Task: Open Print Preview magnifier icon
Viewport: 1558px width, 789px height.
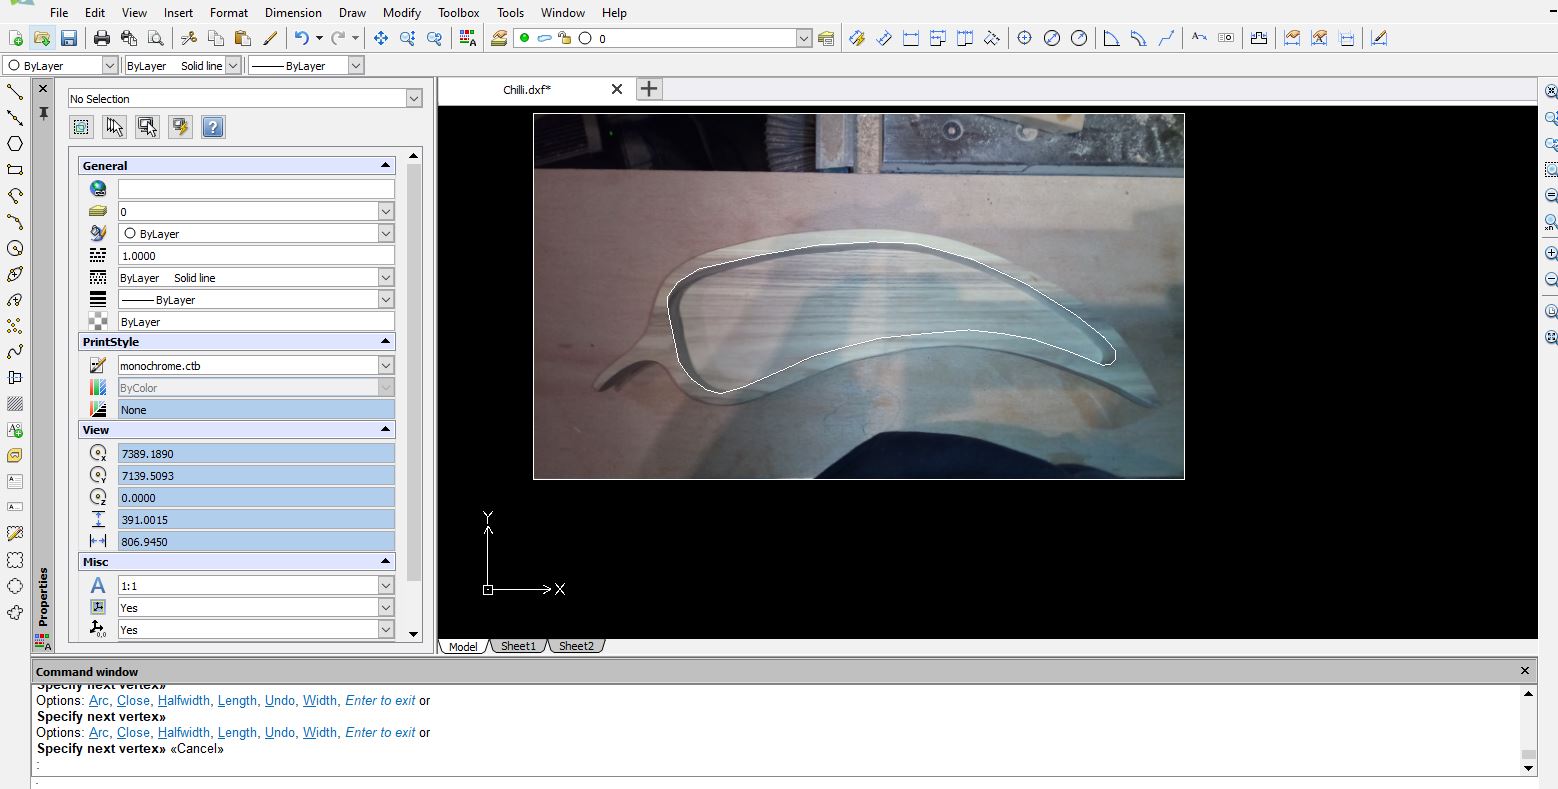Action: click(x=155, y=38)
